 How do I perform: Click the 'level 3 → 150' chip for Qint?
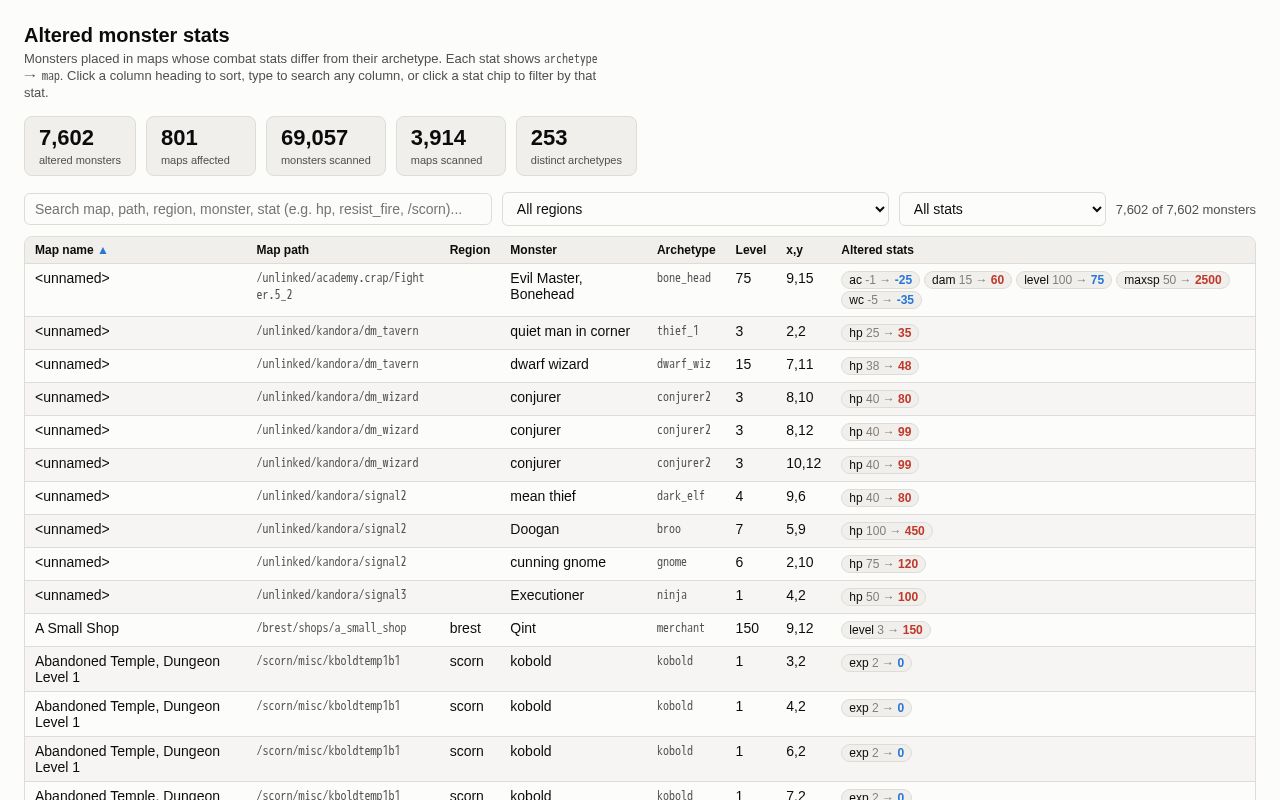[886, 630]
